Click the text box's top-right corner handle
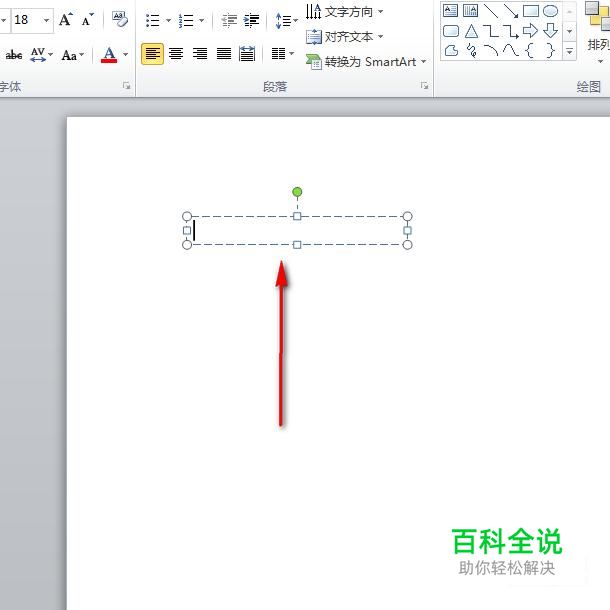 click(x=407, y=216)
